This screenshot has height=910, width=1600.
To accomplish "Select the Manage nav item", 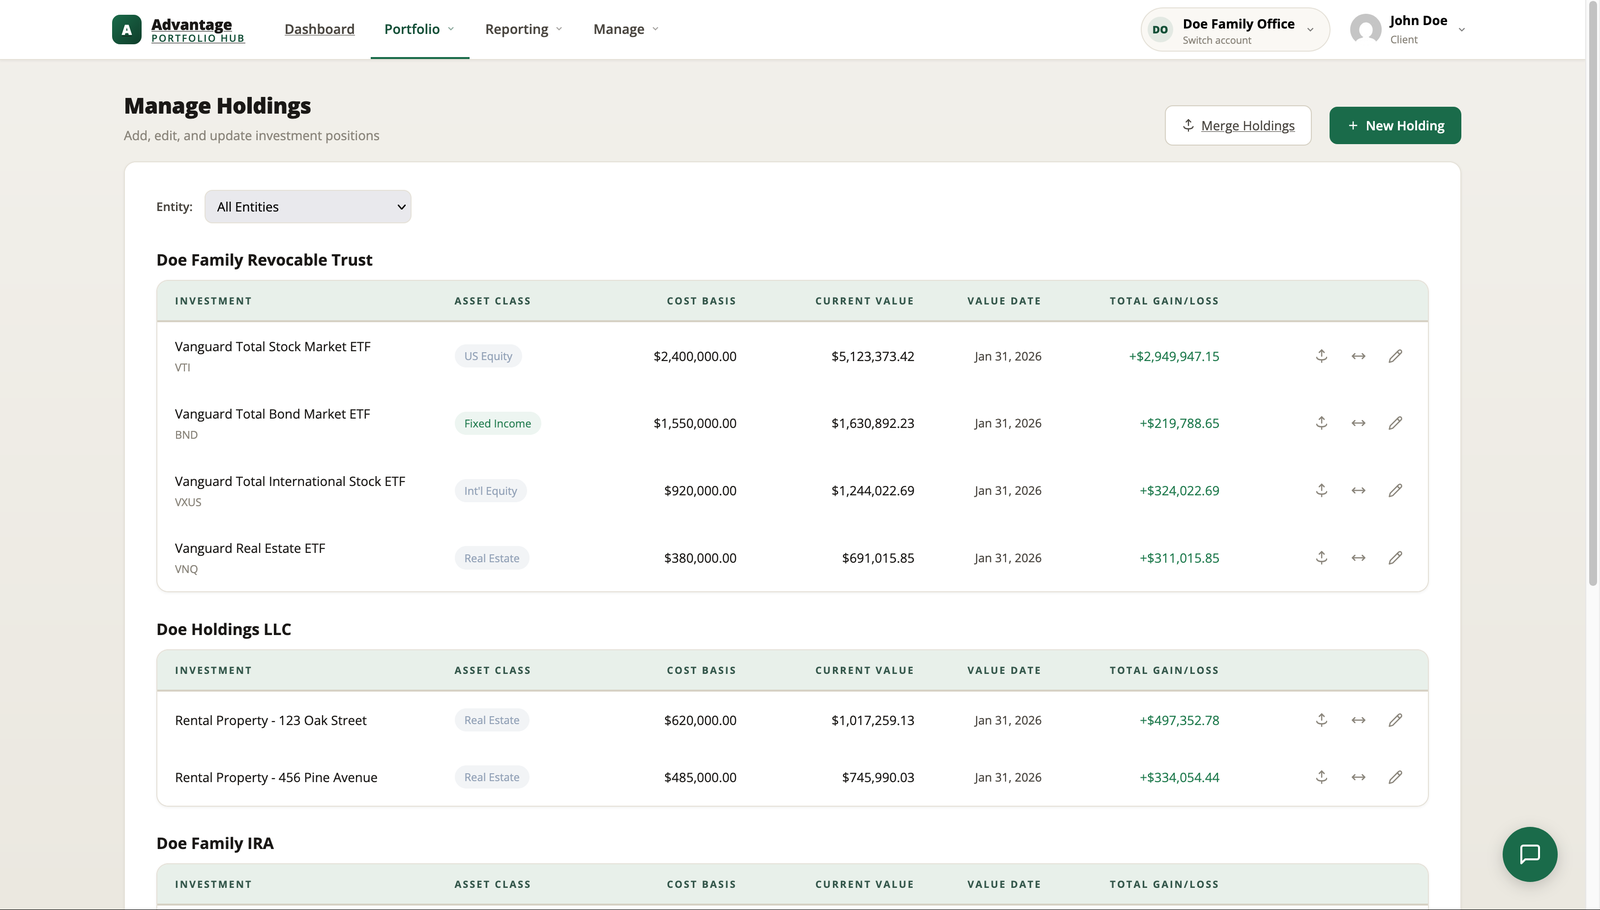I will coord(619,29).
